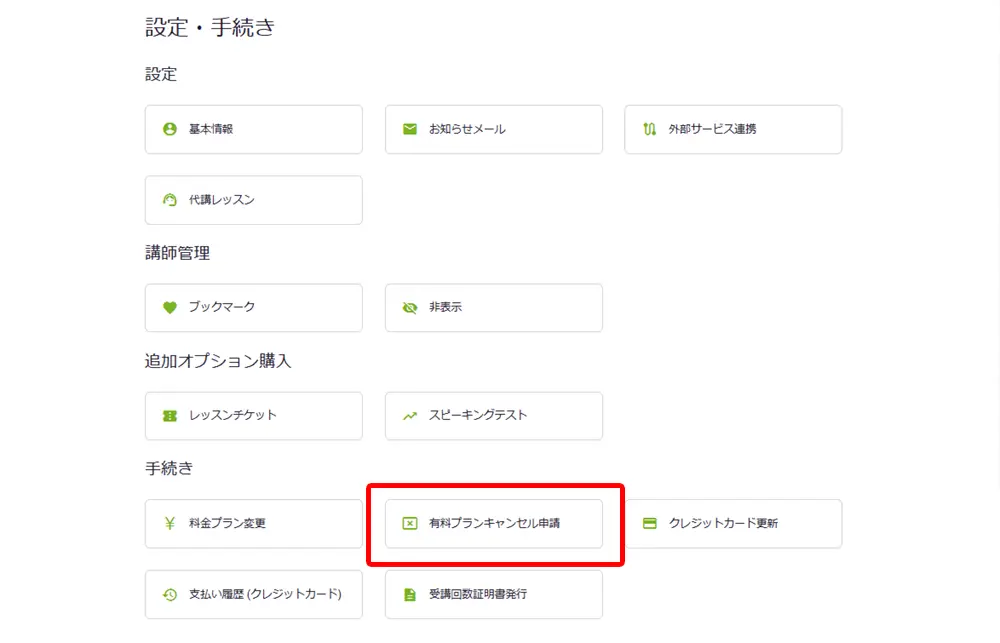1000x643 pixels.
Task: Click the headset icon for 代講レッスン
Action: [x=170, y=200]
